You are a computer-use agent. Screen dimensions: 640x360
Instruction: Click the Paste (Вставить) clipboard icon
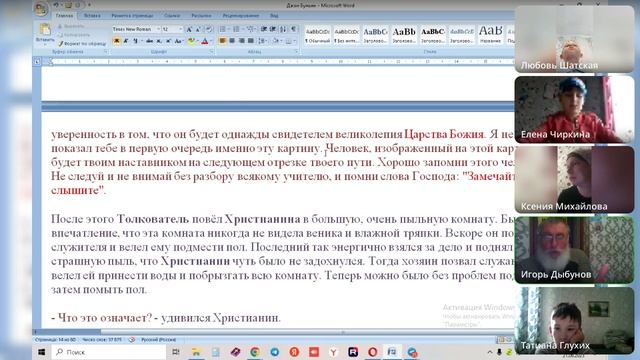click(45, 30)
